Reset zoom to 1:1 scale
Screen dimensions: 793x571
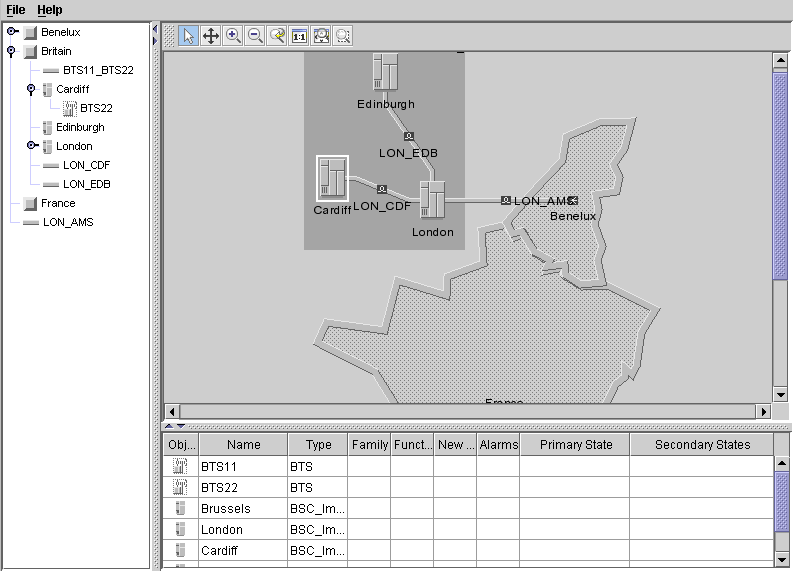(x=299, y=36)
